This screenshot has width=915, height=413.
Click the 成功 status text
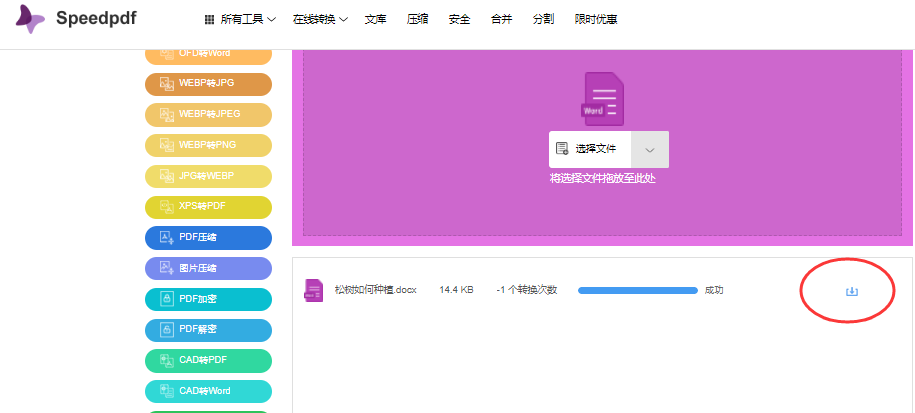click(x=714, y=290)
